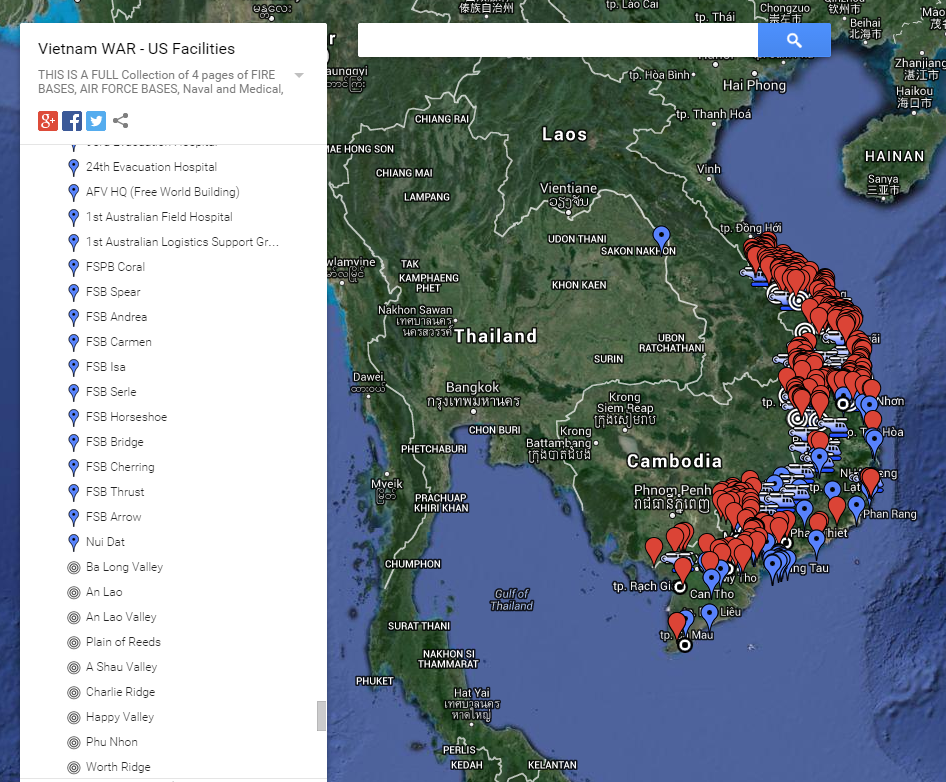The height and width of the screenshot is (782, 946).
Task: Open AFV HQ (Free World Building)
Action: pyautogui.click(x=162, y=192)
